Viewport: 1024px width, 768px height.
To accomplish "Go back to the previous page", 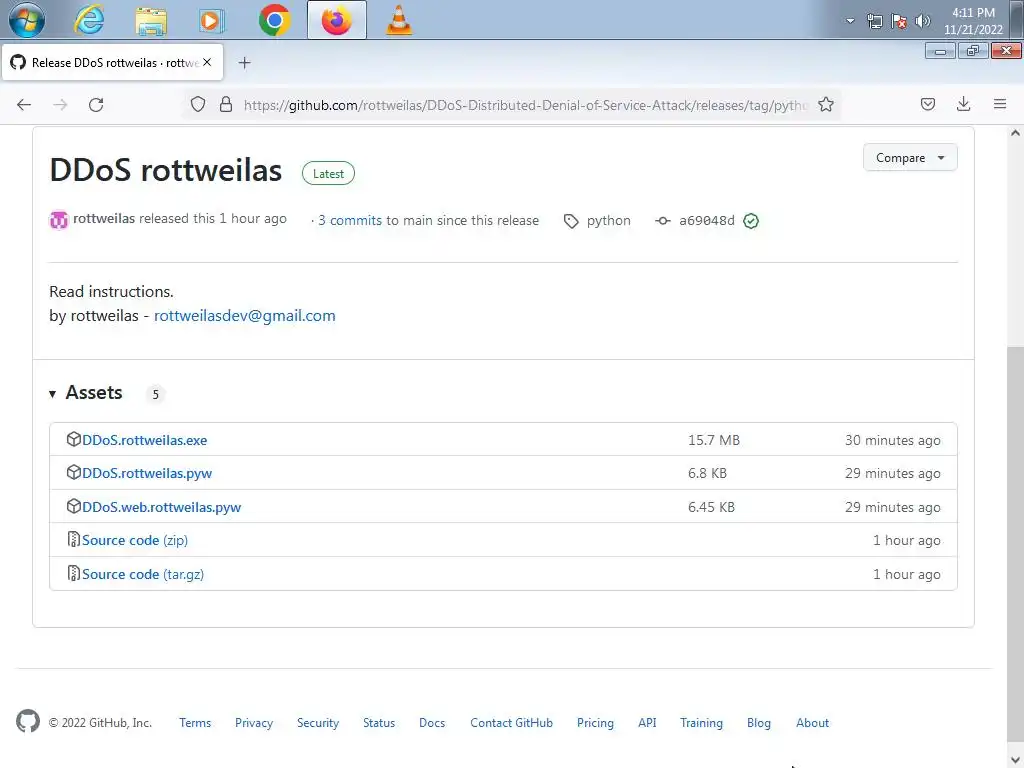I will (x=24, y=104).
